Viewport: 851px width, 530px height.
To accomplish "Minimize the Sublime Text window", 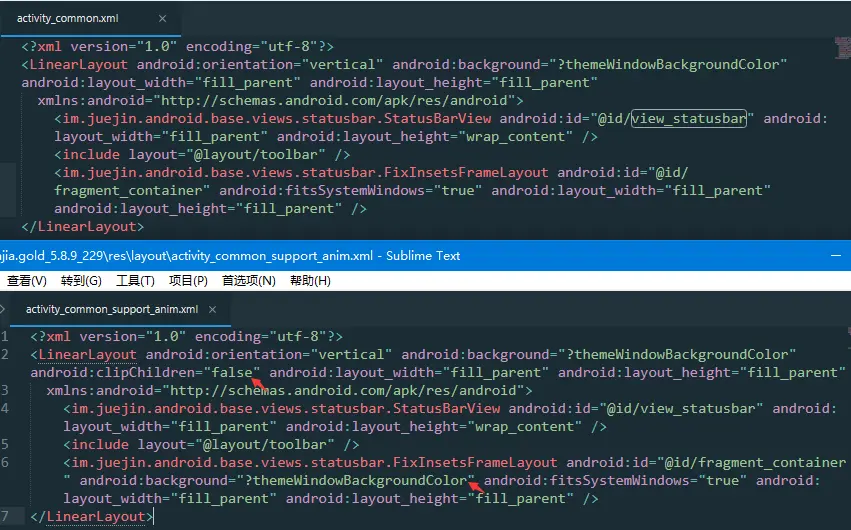I will pyautogui.click(x=836, y=256).
